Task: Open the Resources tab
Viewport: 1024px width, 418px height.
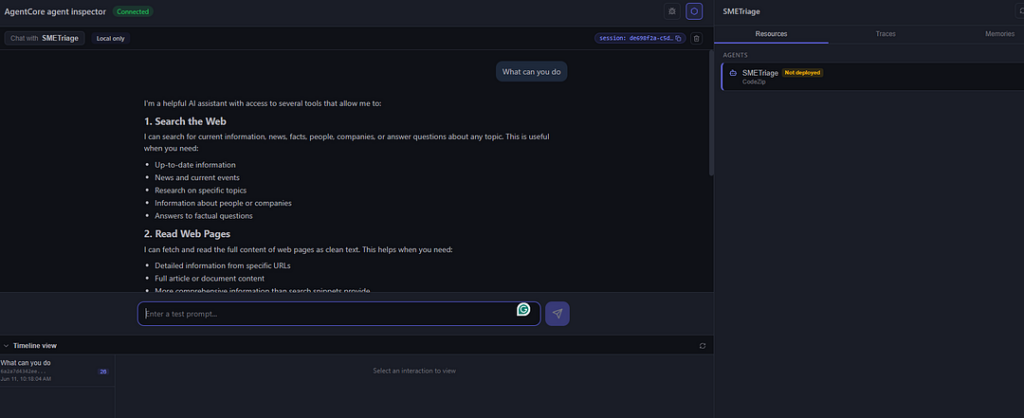Action: click(x=771, y=33)
